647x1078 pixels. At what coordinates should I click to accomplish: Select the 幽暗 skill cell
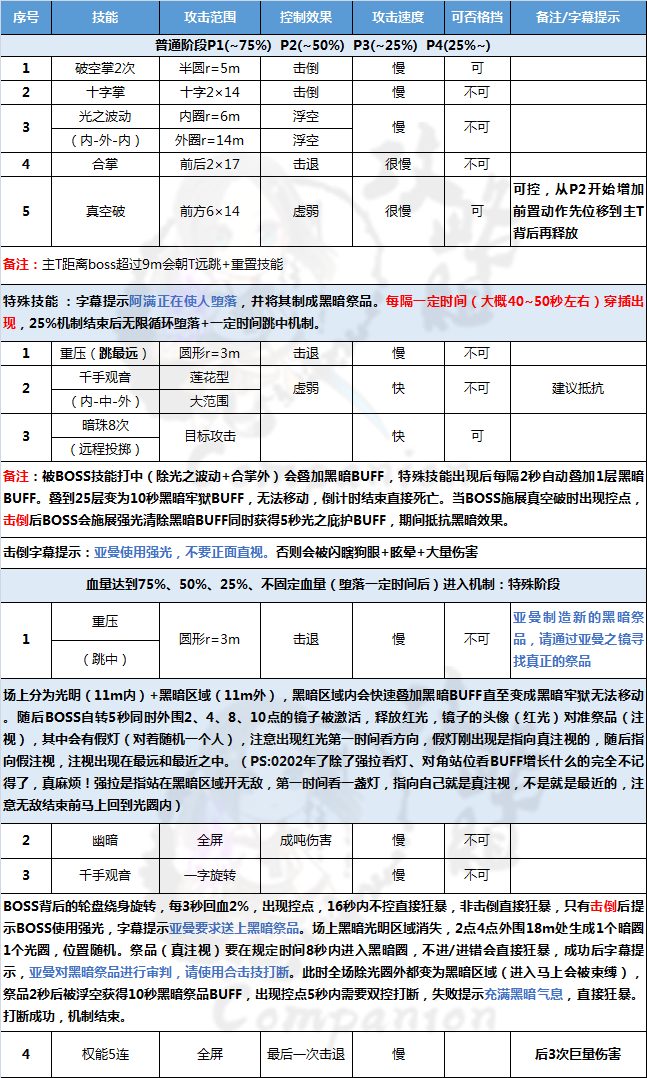105,839
